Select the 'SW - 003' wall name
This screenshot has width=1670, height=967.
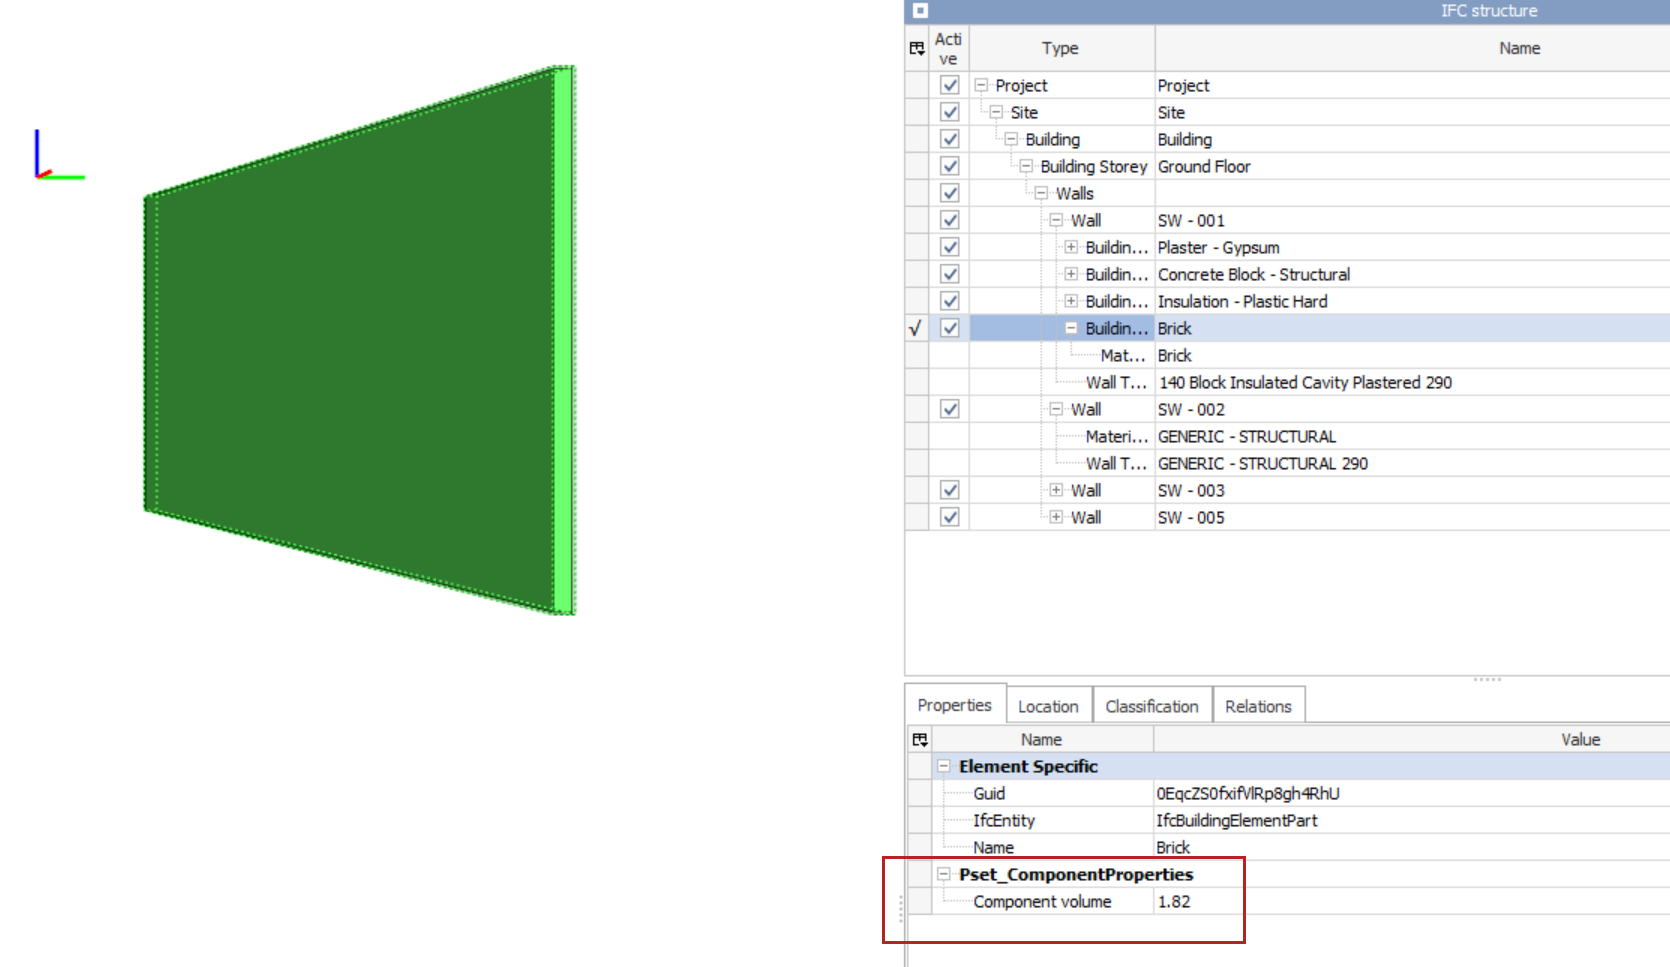click(1191, 490)
